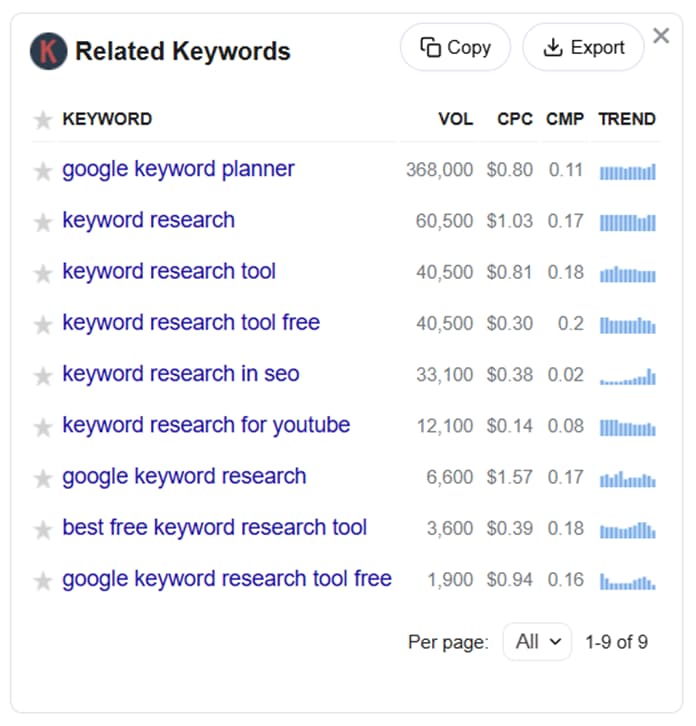Select the $0.94 CPC value

pyautogui.click(x=510, y=579)
